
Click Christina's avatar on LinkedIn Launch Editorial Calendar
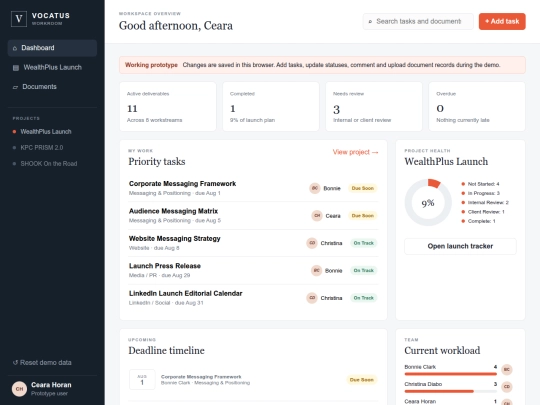tap(312, 298)
